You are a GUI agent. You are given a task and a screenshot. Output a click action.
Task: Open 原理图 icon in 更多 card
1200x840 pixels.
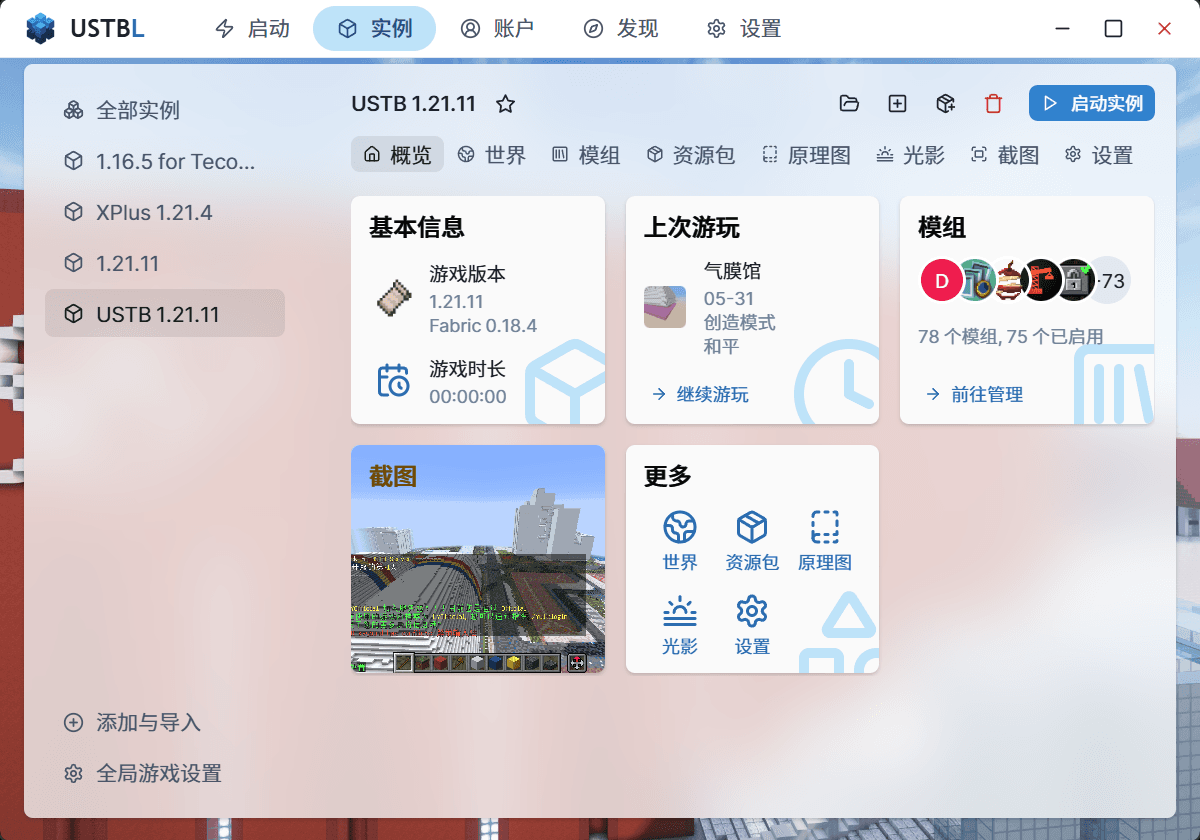click(x=825, y=541)
